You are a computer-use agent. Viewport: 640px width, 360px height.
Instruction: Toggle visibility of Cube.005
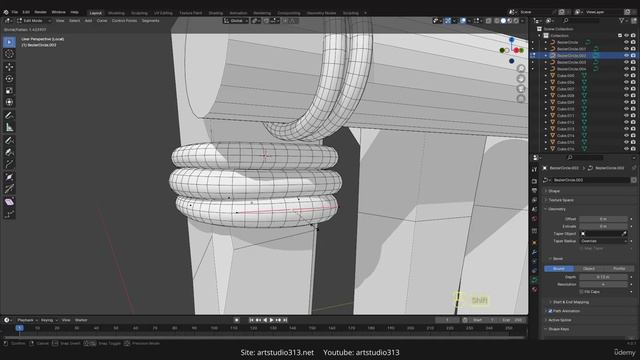626,76
